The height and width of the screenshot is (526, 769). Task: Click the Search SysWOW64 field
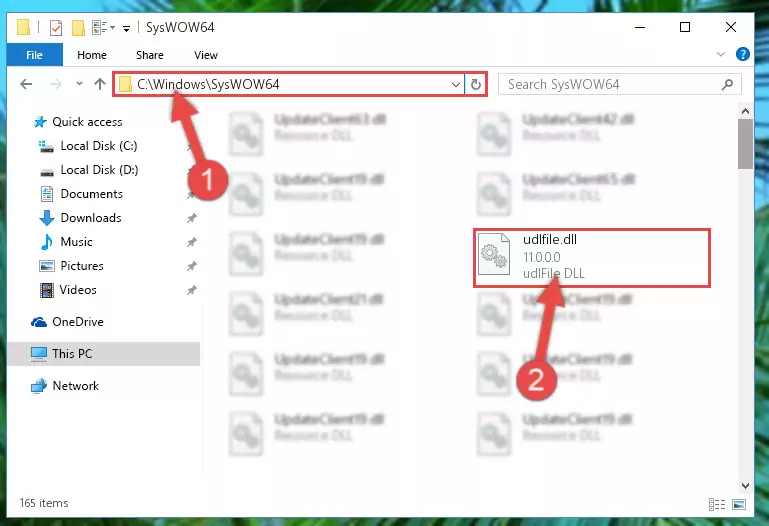click(619, 84)
